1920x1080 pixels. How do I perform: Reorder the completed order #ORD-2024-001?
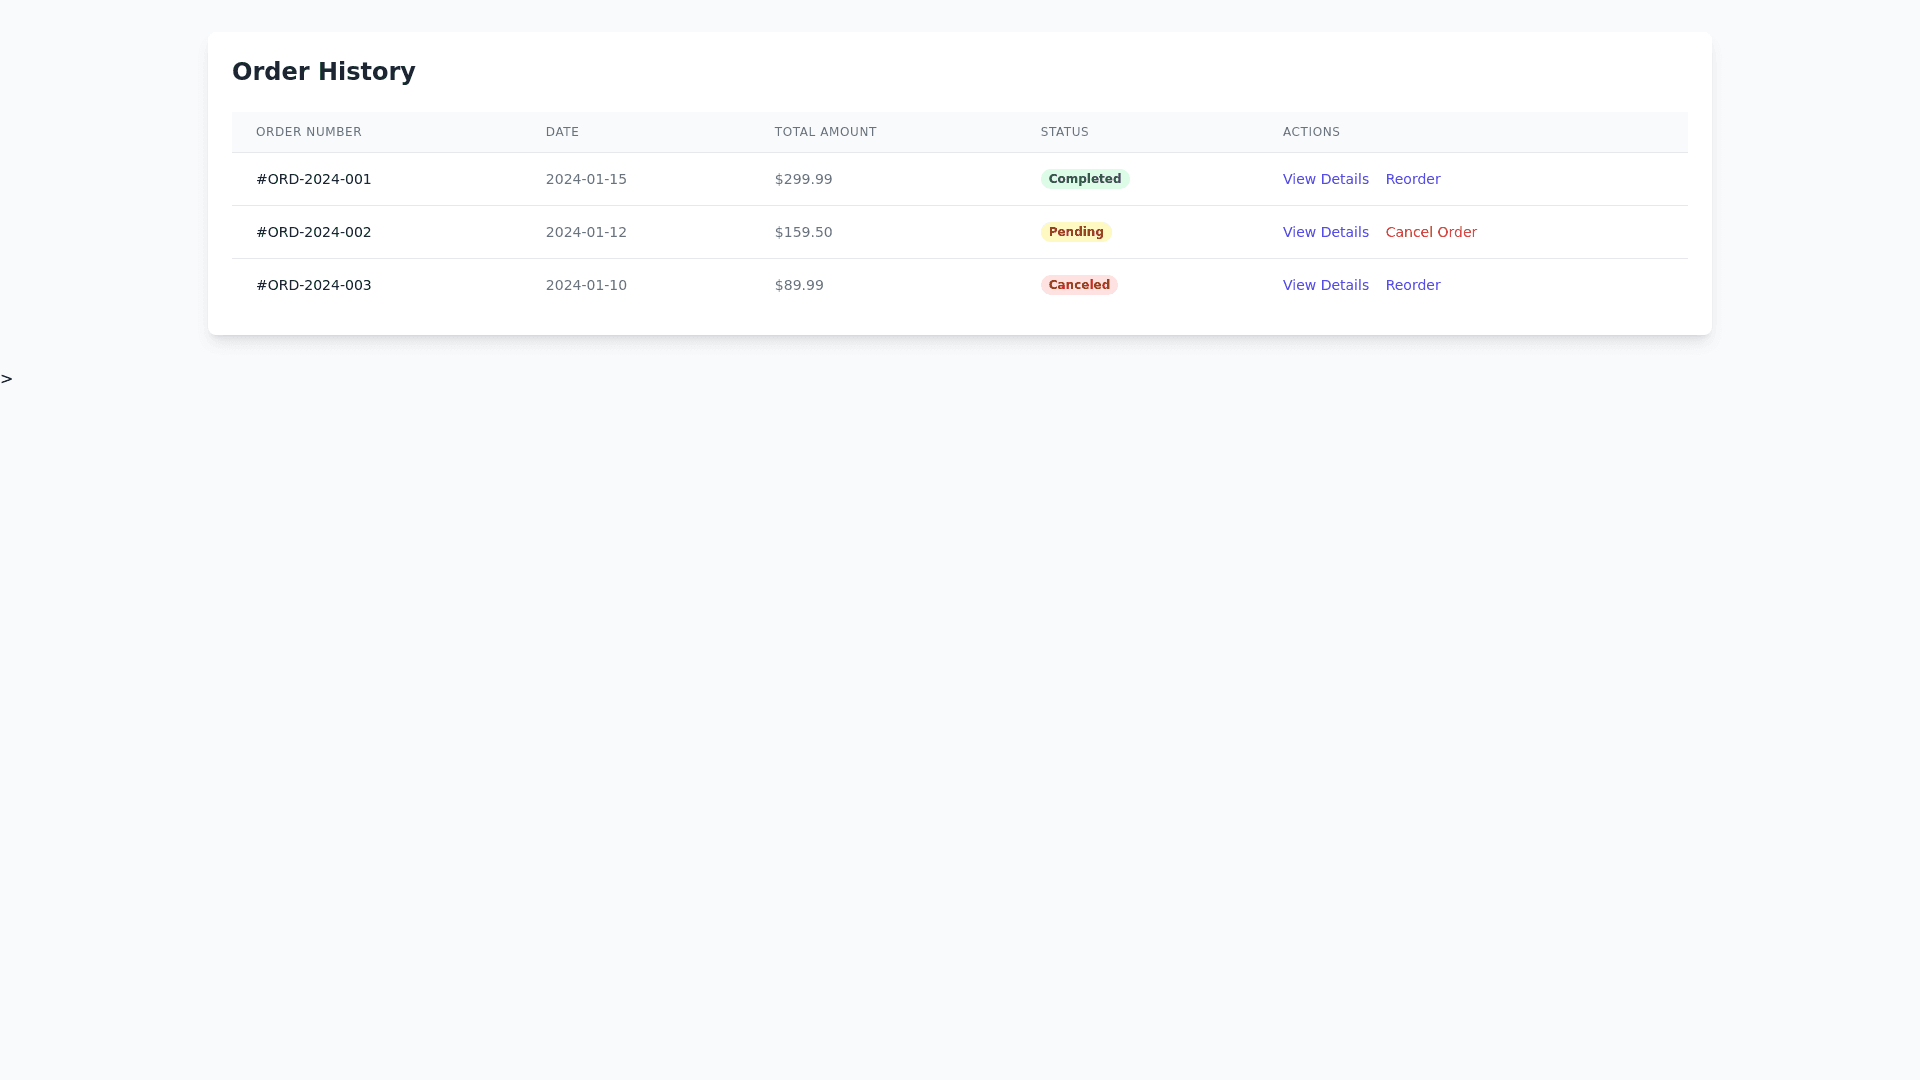click(x=1412, y=179)
